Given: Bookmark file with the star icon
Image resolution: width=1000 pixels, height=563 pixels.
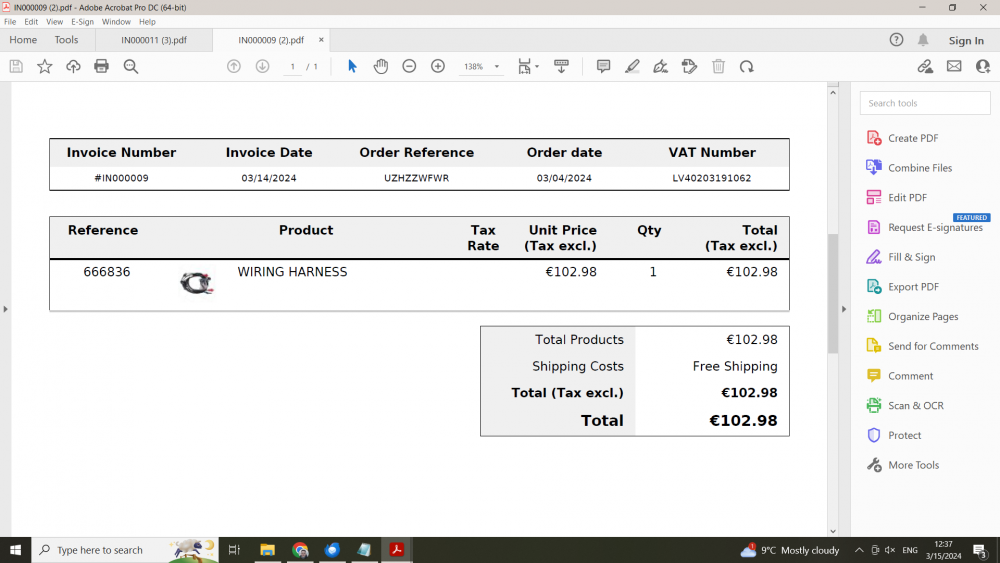Looking at the screenshot, I should pyautogui.click(x=45, y=66).
